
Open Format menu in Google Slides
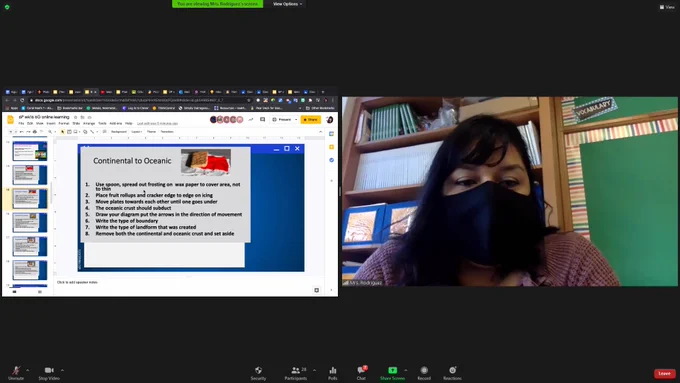tap(64, 124)
